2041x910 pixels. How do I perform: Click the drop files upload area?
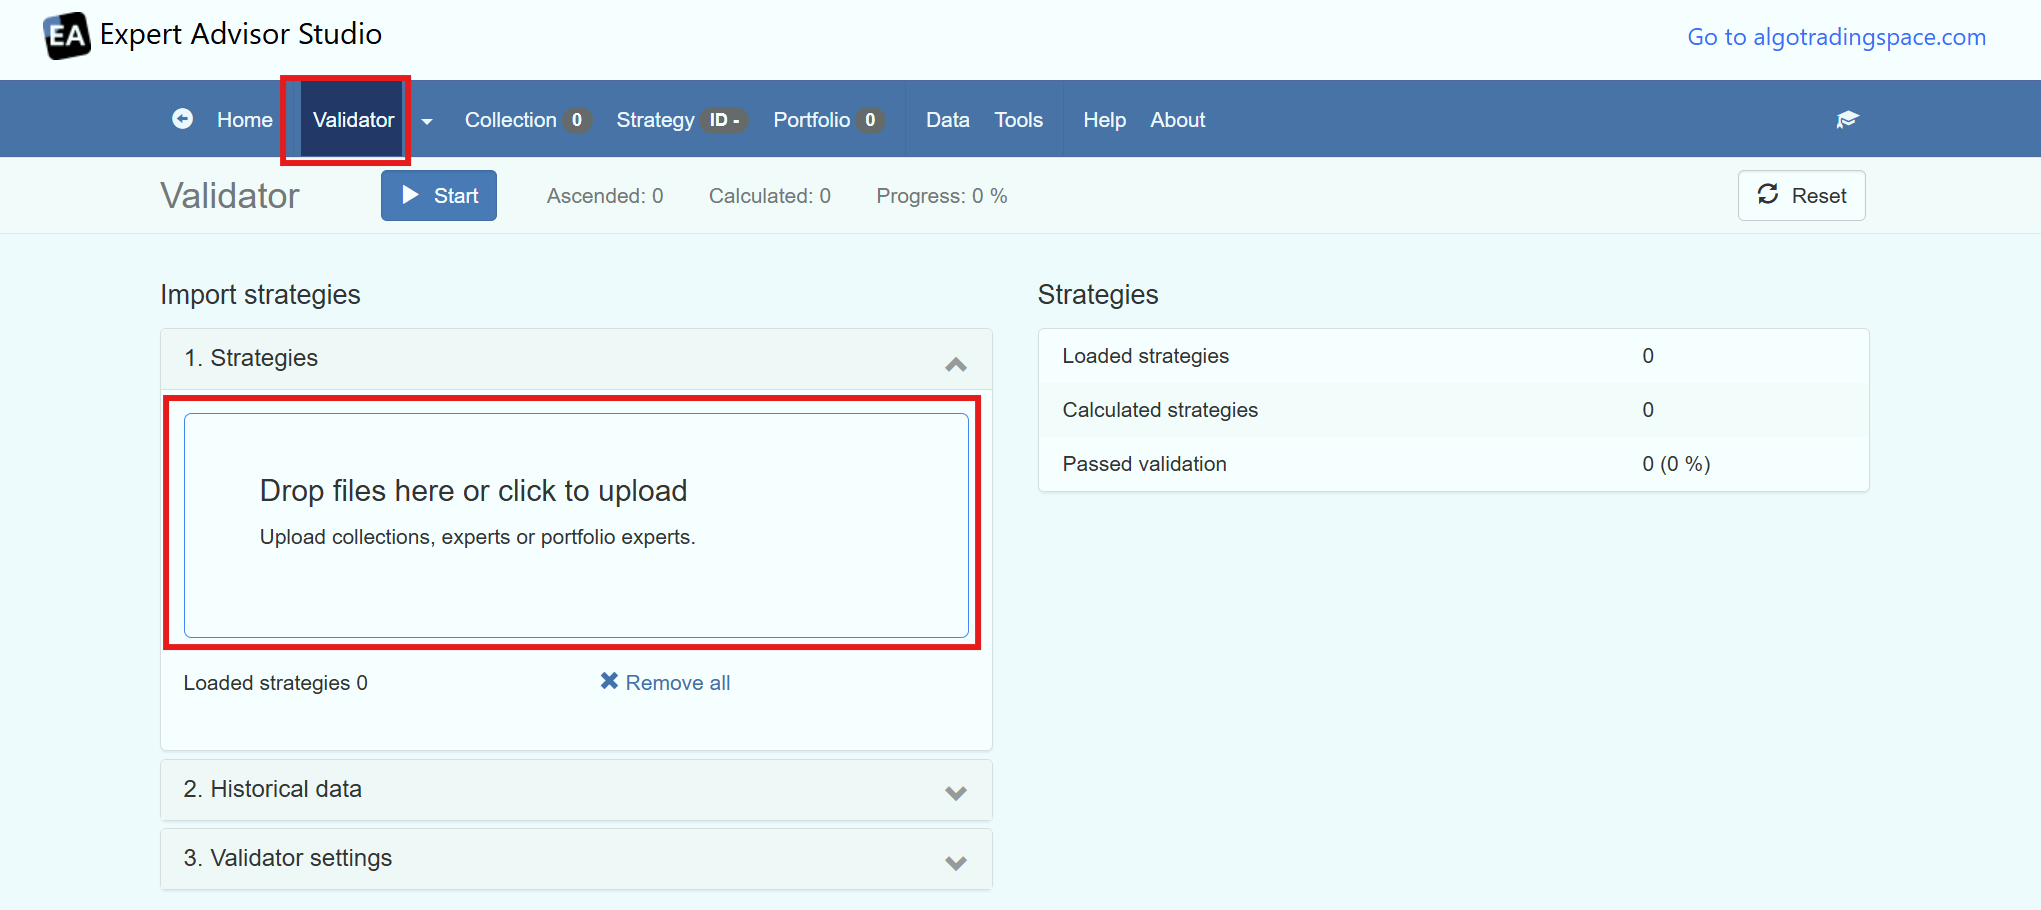pyautogui.click(x=576, y=525)
